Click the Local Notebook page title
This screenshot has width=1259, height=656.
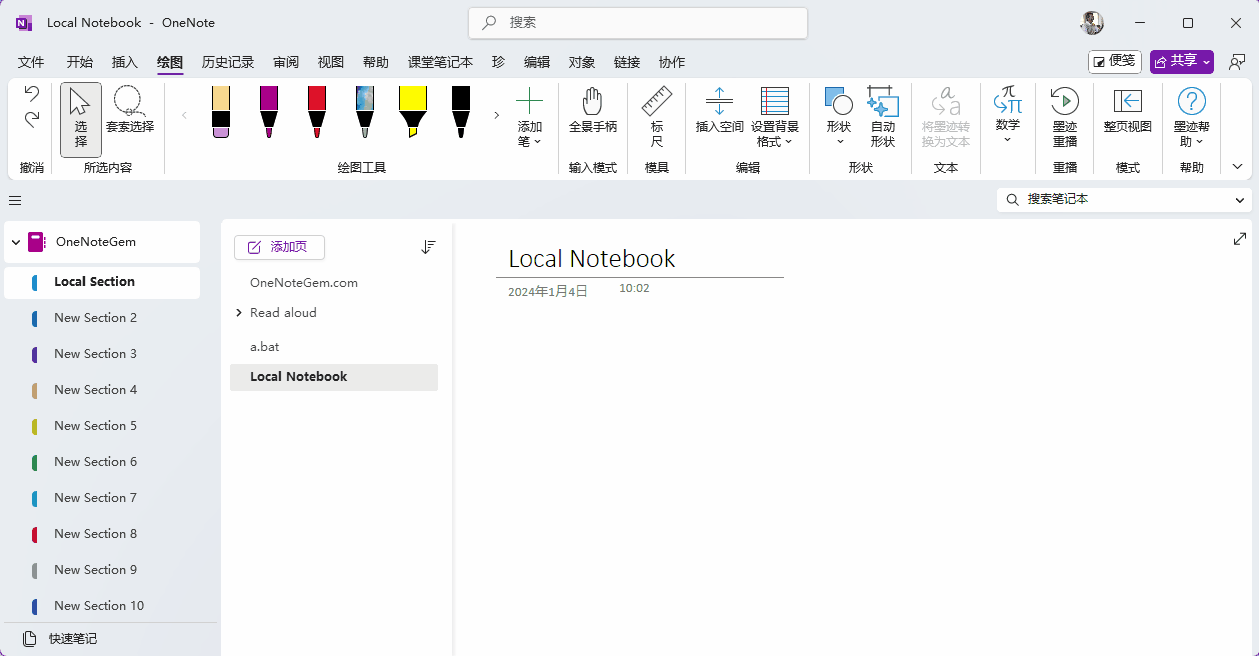pos(592,259)
